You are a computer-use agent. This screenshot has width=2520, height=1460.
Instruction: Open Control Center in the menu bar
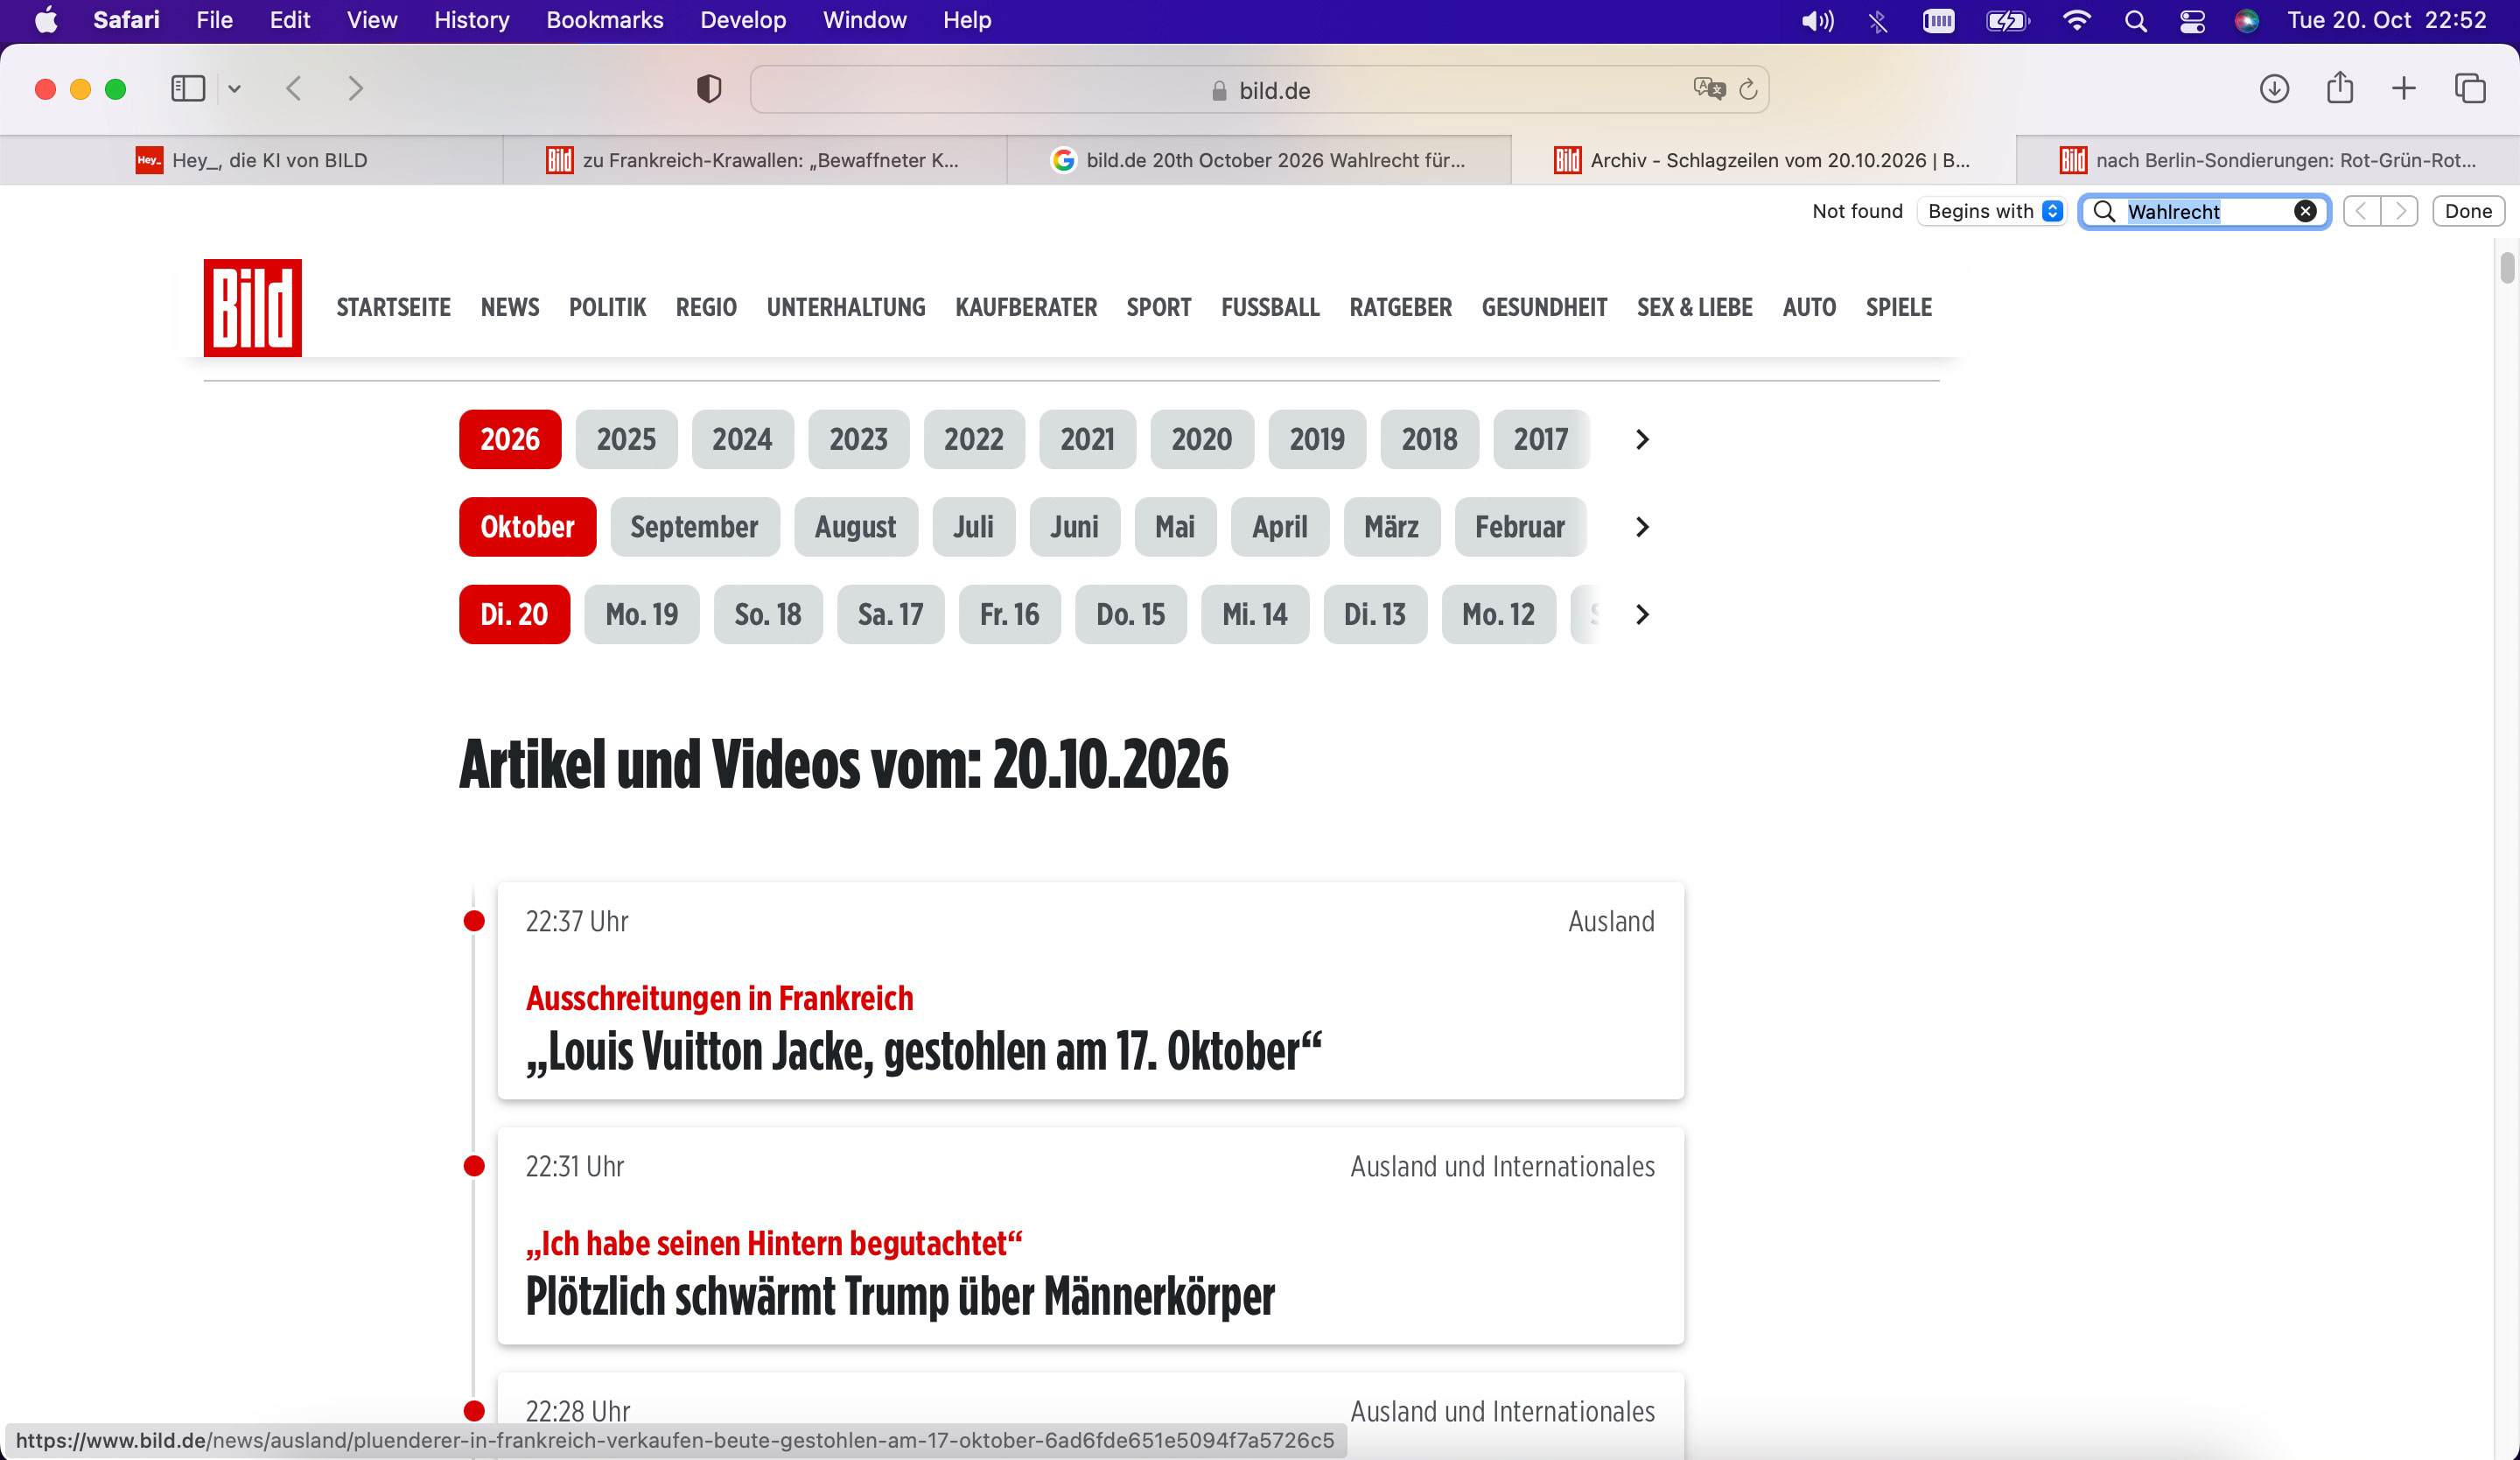(2192, 21)
